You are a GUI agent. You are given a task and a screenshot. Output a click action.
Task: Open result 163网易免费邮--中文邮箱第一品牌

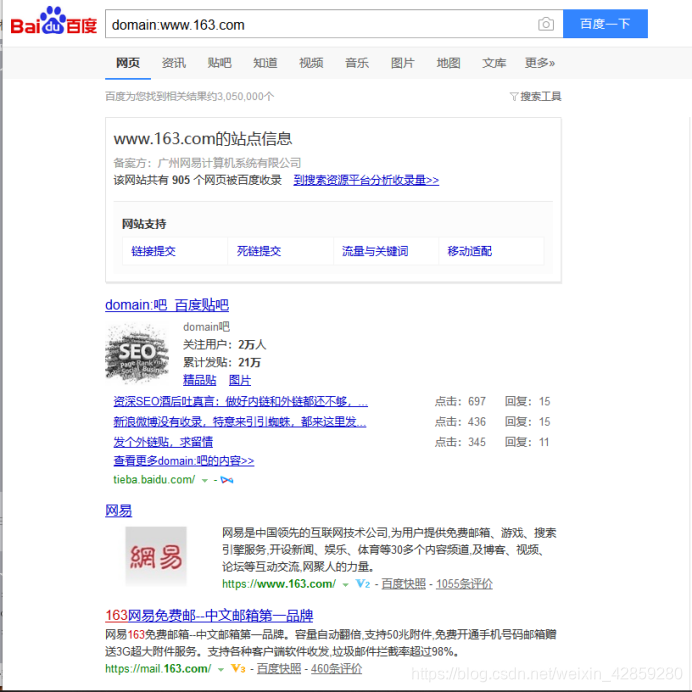(x=209, y=615)
